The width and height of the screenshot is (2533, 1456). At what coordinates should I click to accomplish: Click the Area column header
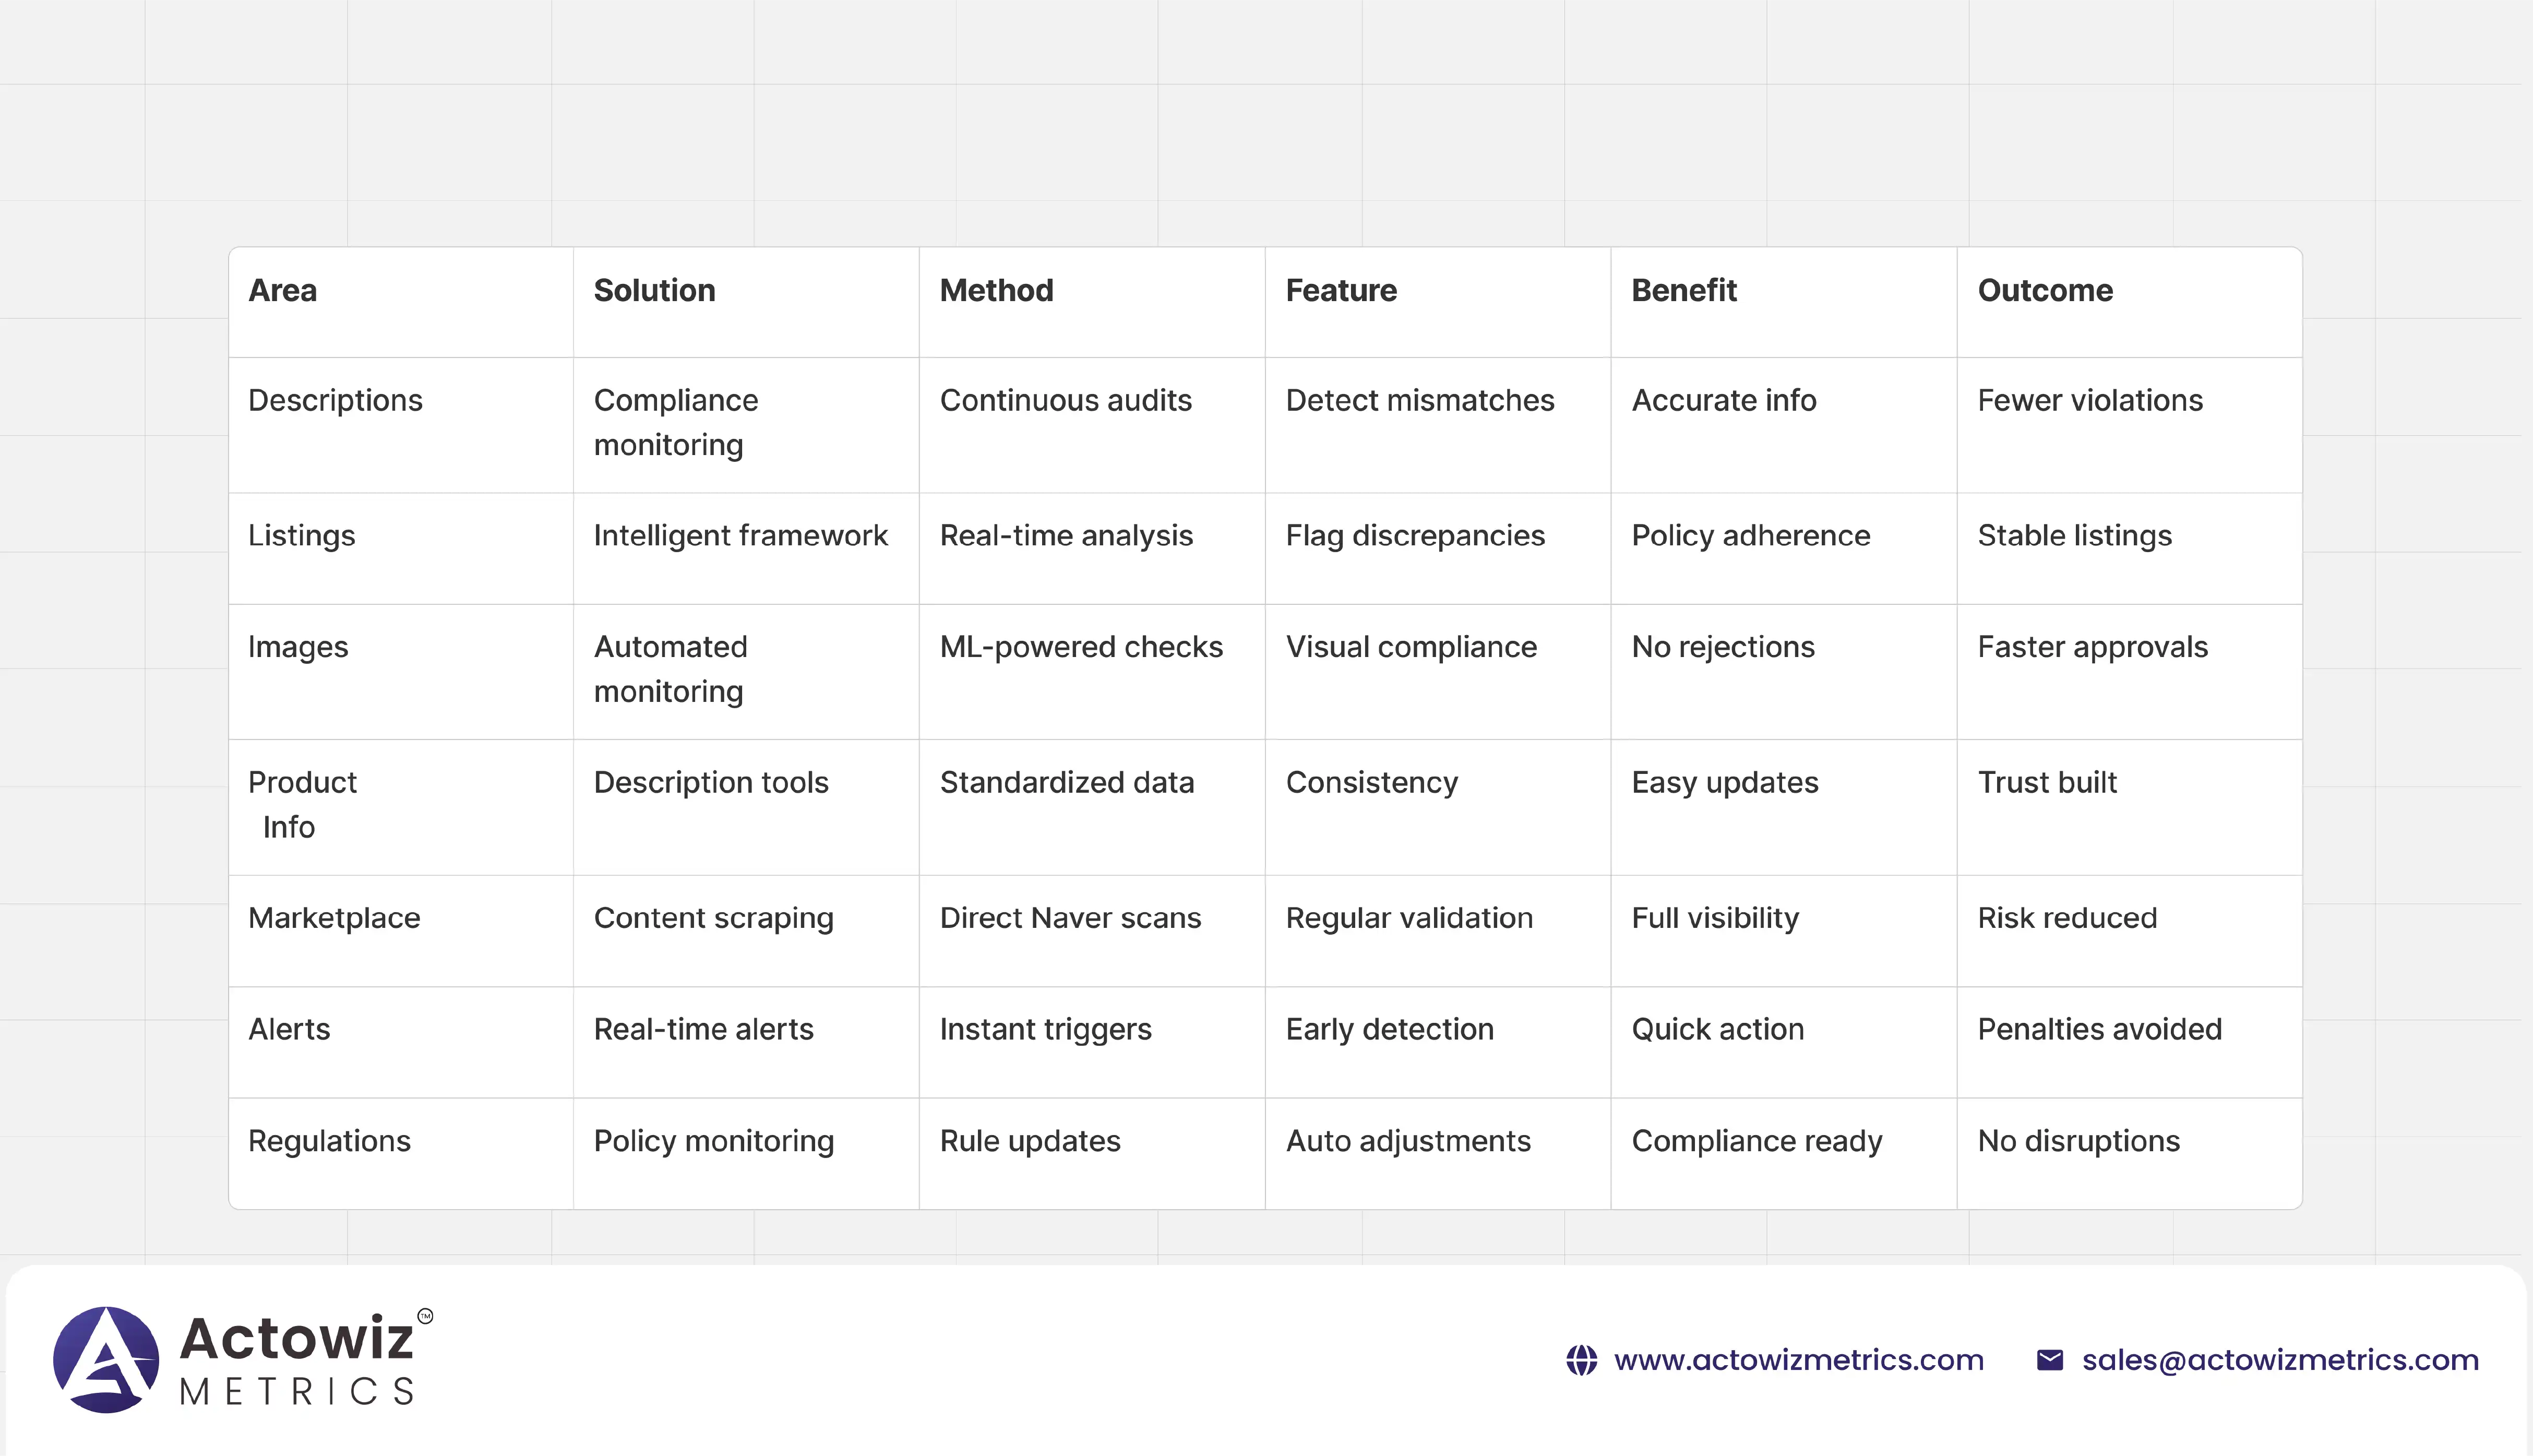tap(283, 291)
